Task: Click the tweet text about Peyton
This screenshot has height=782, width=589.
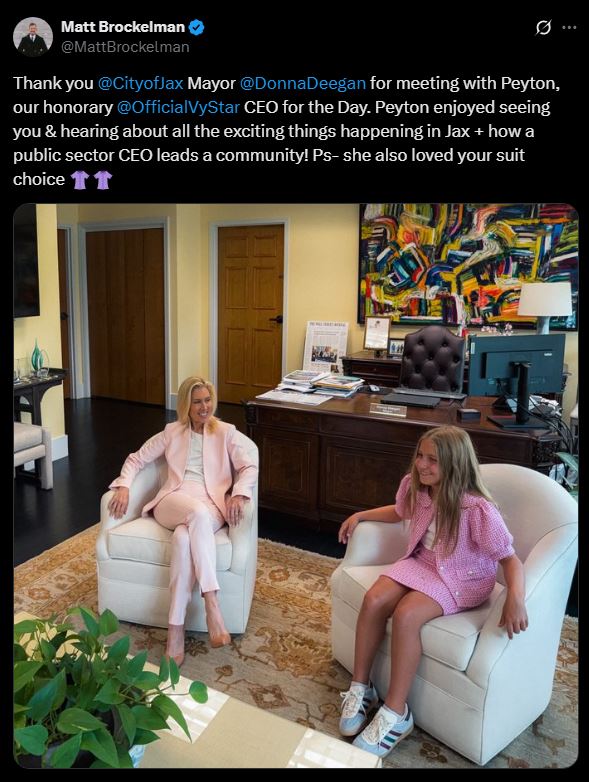Action: [x=287, y=131]
